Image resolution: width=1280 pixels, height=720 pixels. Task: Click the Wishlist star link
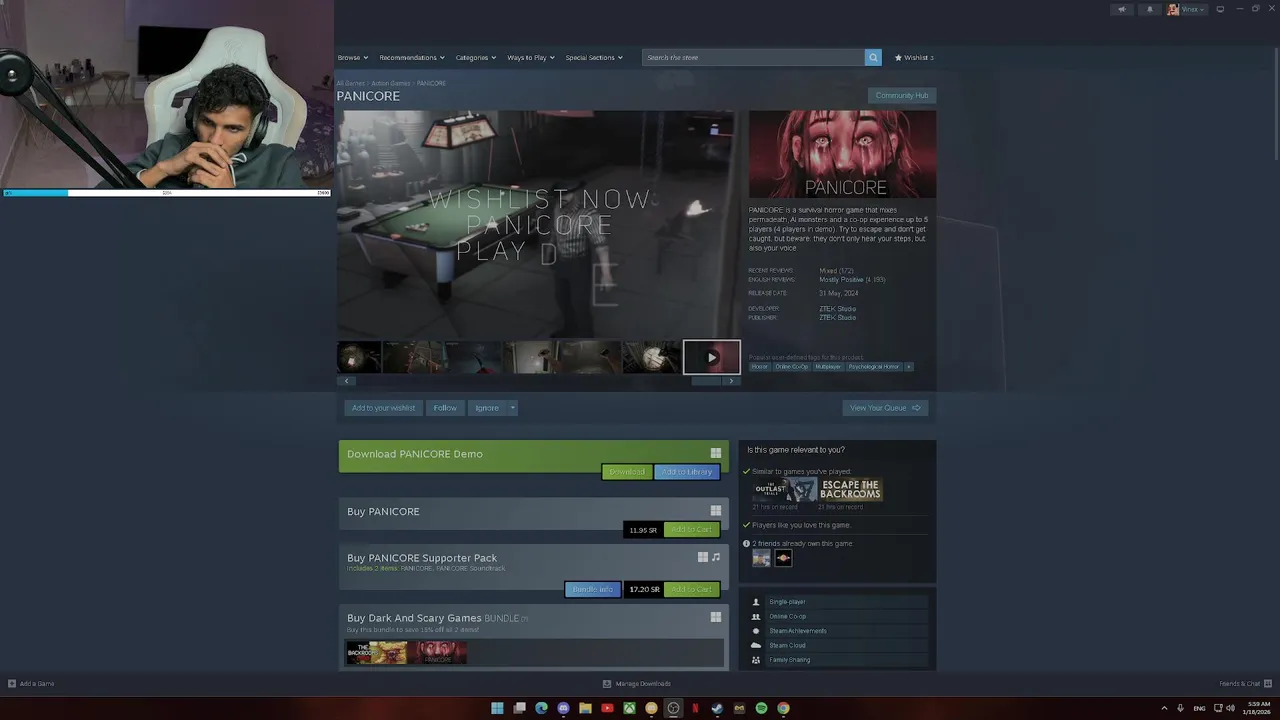914,57
